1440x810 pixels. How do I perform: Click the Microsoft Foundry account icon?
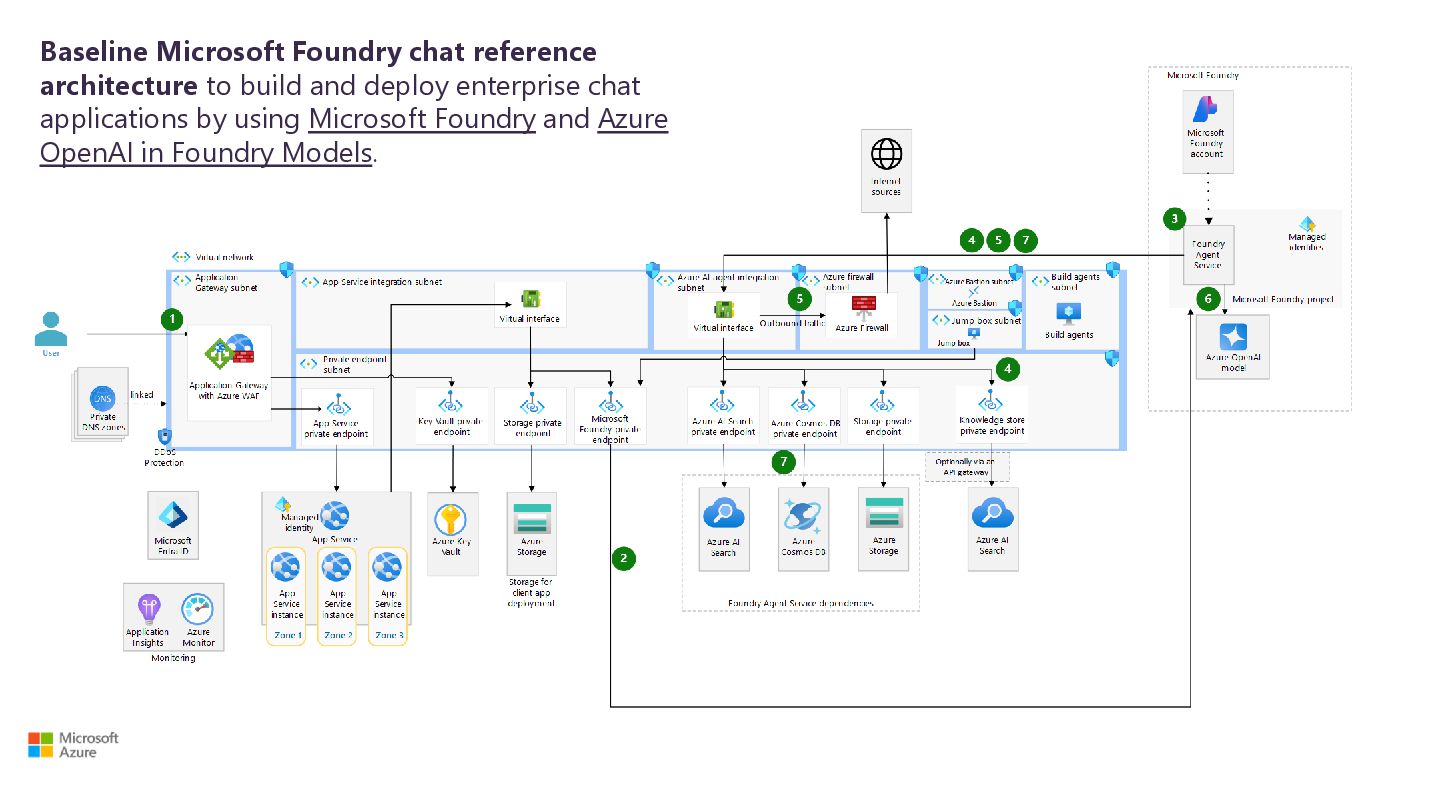pyautogui.click(x=1205, y=109)
